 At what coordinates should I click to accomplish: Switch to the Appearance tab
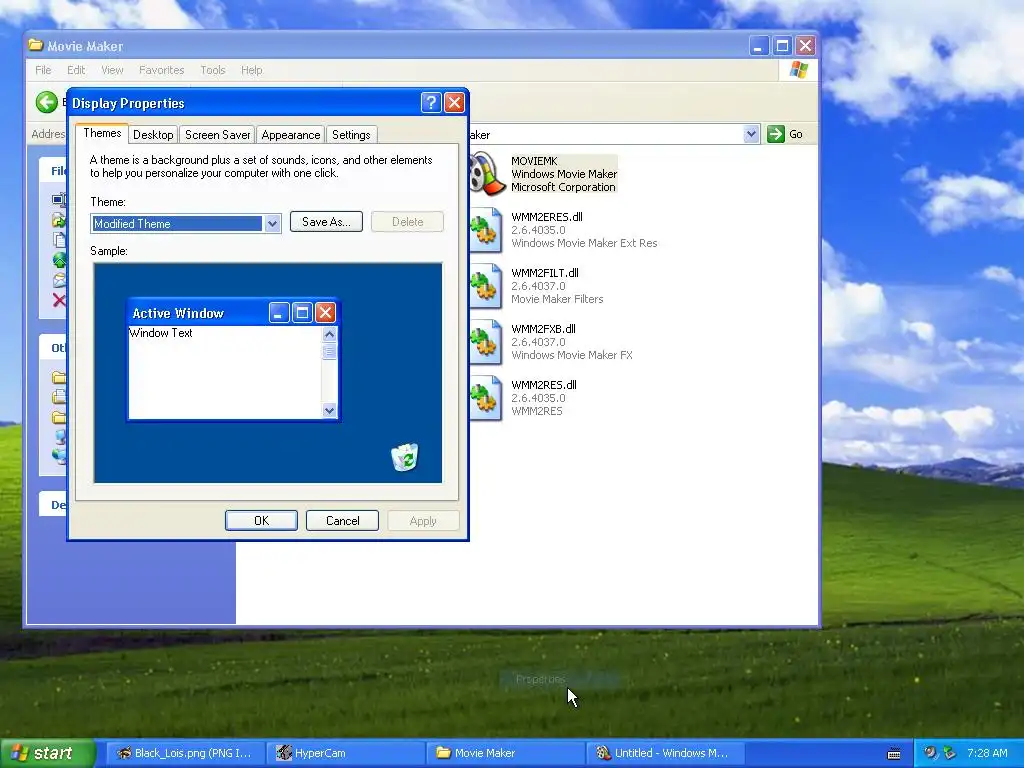click(291, 135)
